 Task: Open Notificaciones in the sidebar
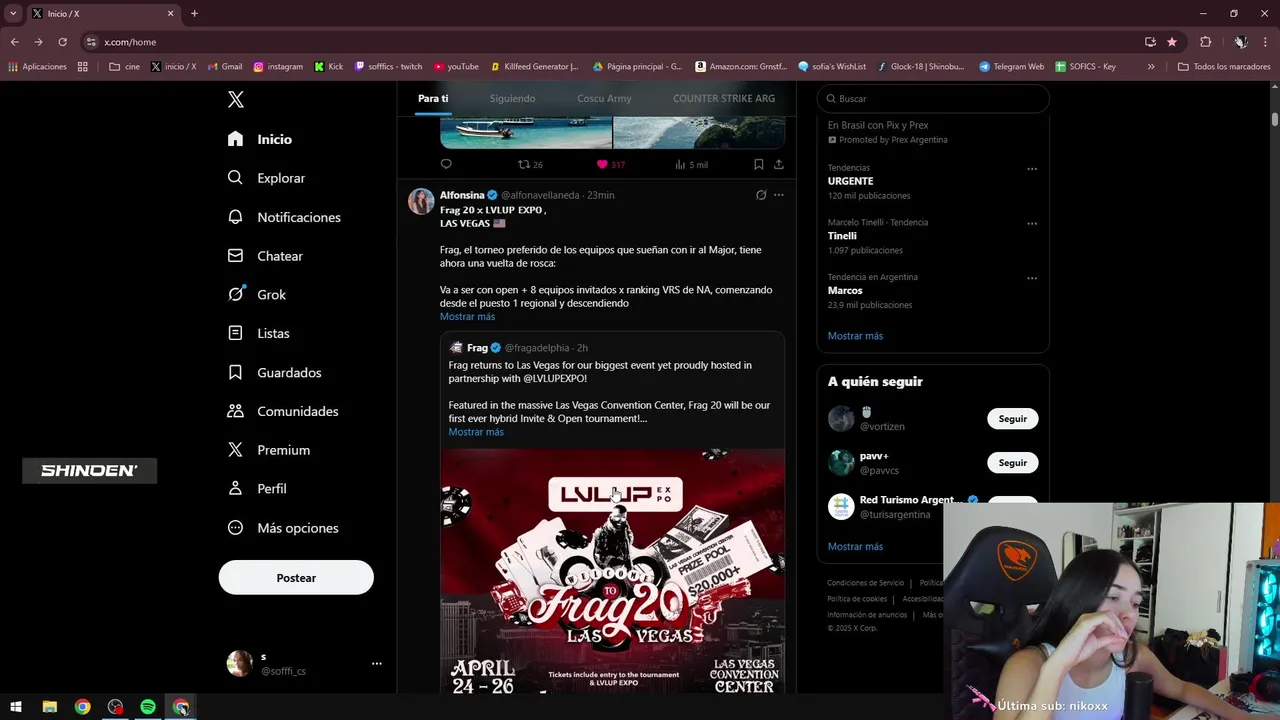tap(284, 217)
